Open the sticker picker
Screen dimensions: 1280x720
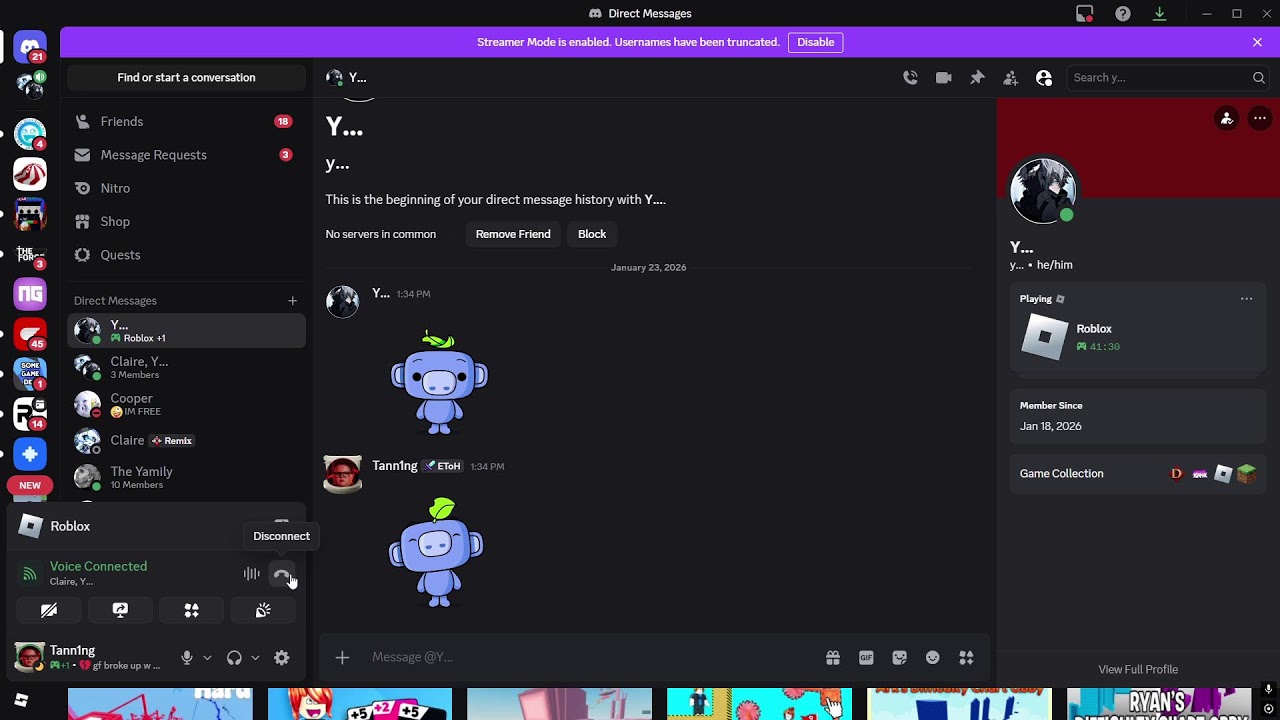(899, 657)
